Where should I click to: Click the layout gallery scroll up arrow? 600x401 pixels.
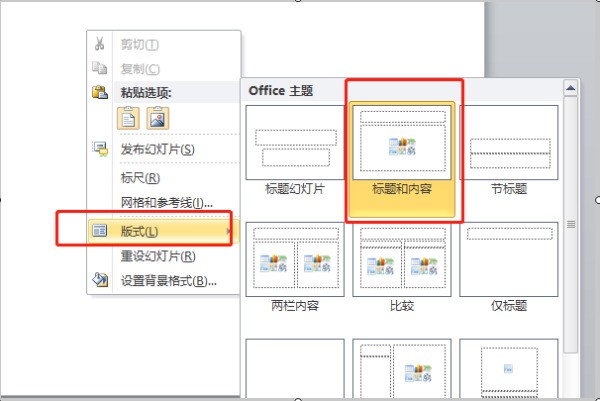click(x=571, y=88)
